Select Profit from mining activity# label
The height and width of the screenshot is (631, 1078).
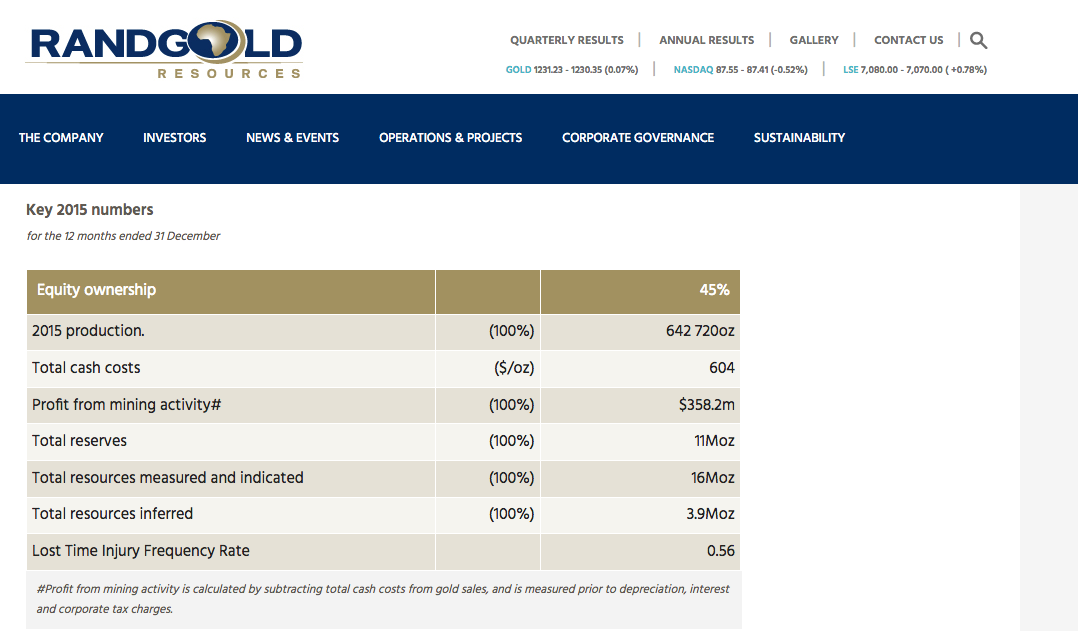pyautogui.click(x=126, y=404)
